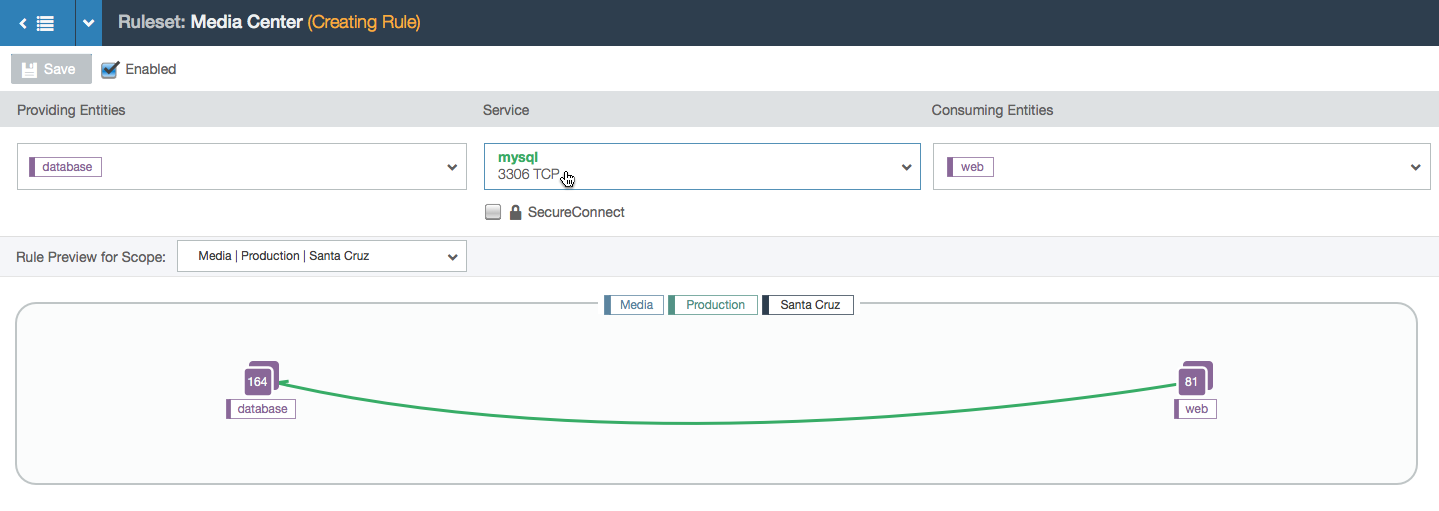Click the web label under the 81 group

click(x=1195, y=409)
